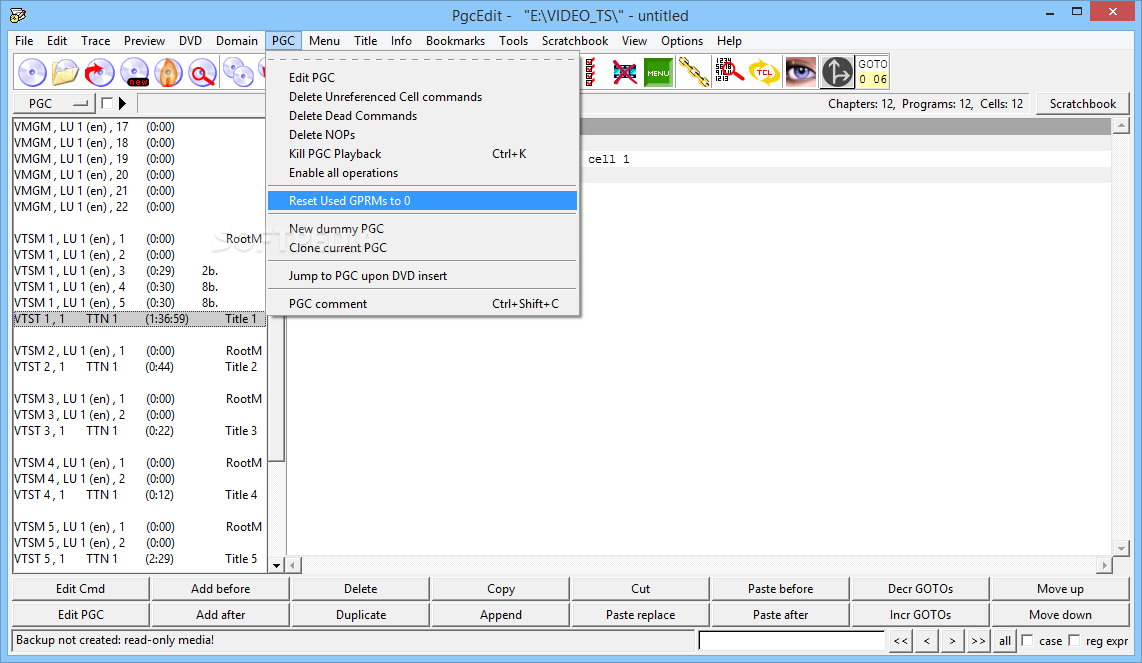This screenshot has height=663, width=1142.
Task: Enable the reg expr checkbox
Action: pyautogui.click(x=1074, y=640)
